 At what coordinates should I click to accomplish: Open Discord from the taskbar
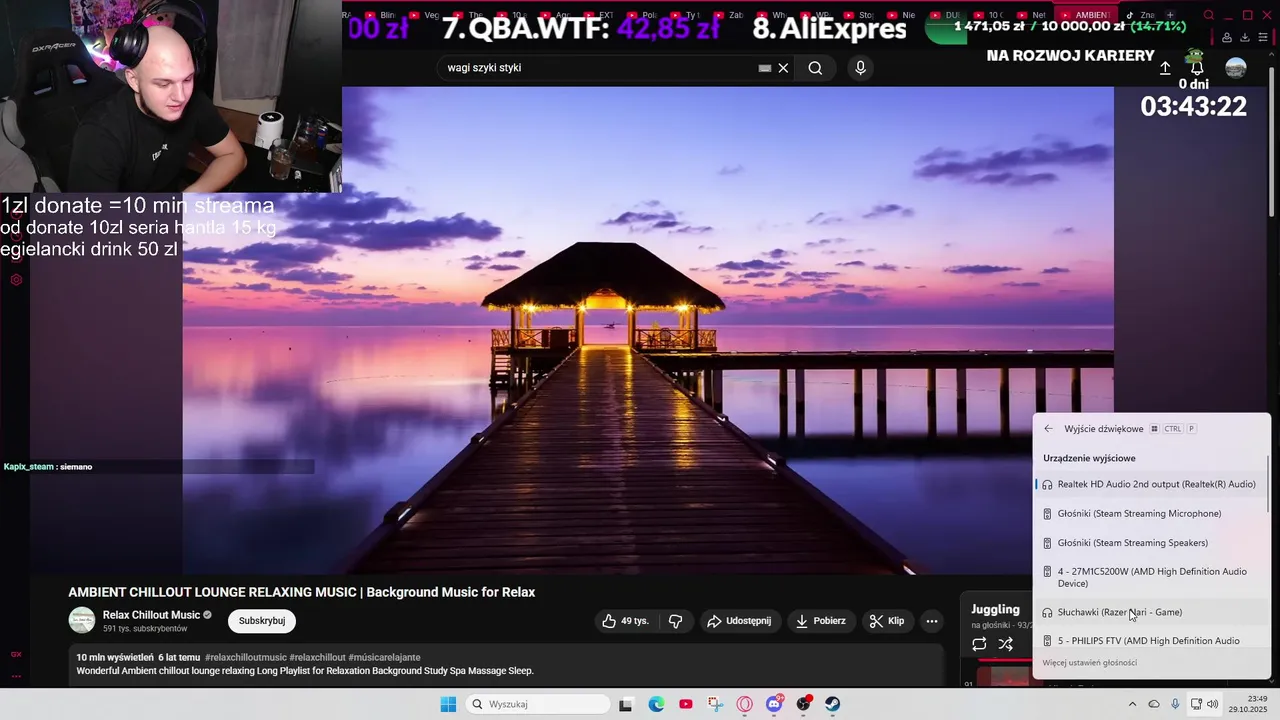click(x=774, y=704)
